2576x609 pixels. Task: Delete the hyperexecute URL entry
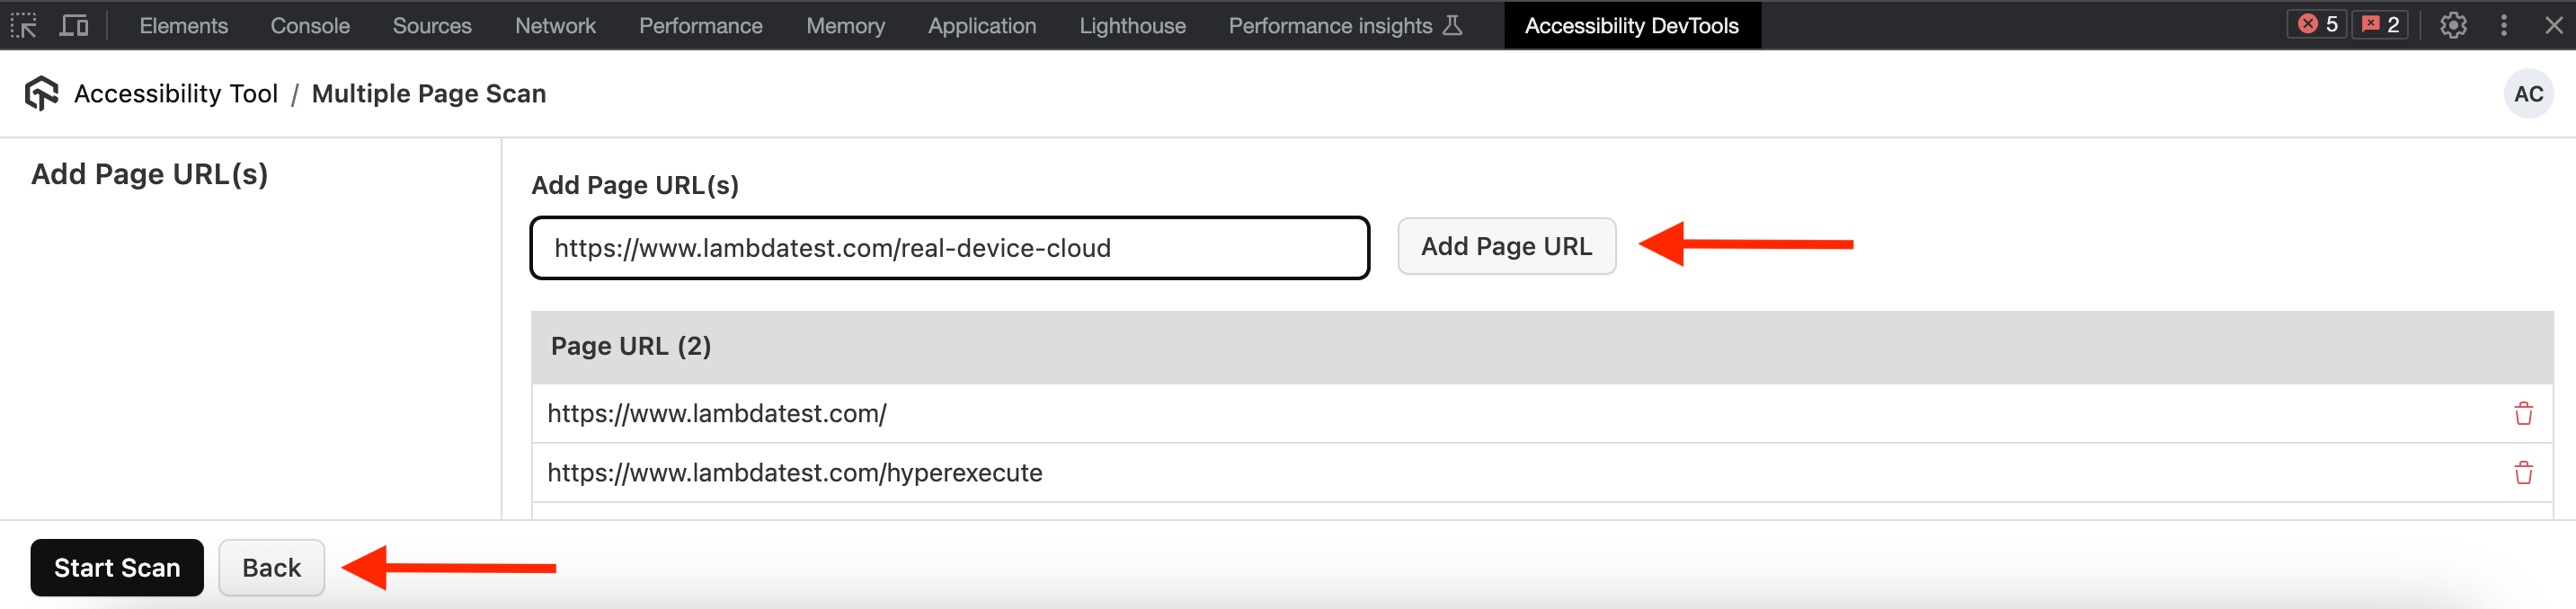pos(2522,472)
